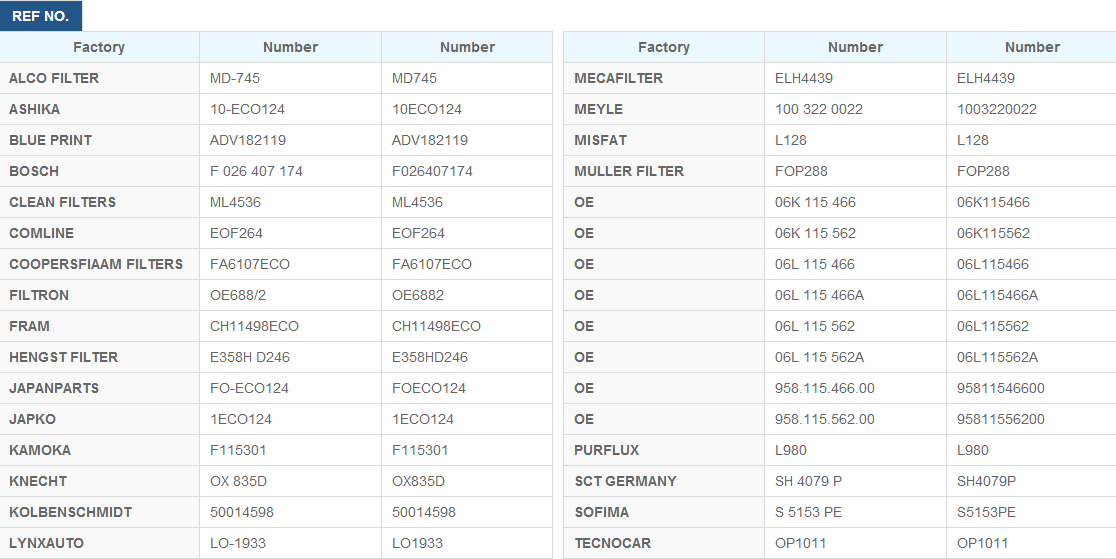Select OE number 06K 115 466
The image size is (1116, 559).
(815, 202)
